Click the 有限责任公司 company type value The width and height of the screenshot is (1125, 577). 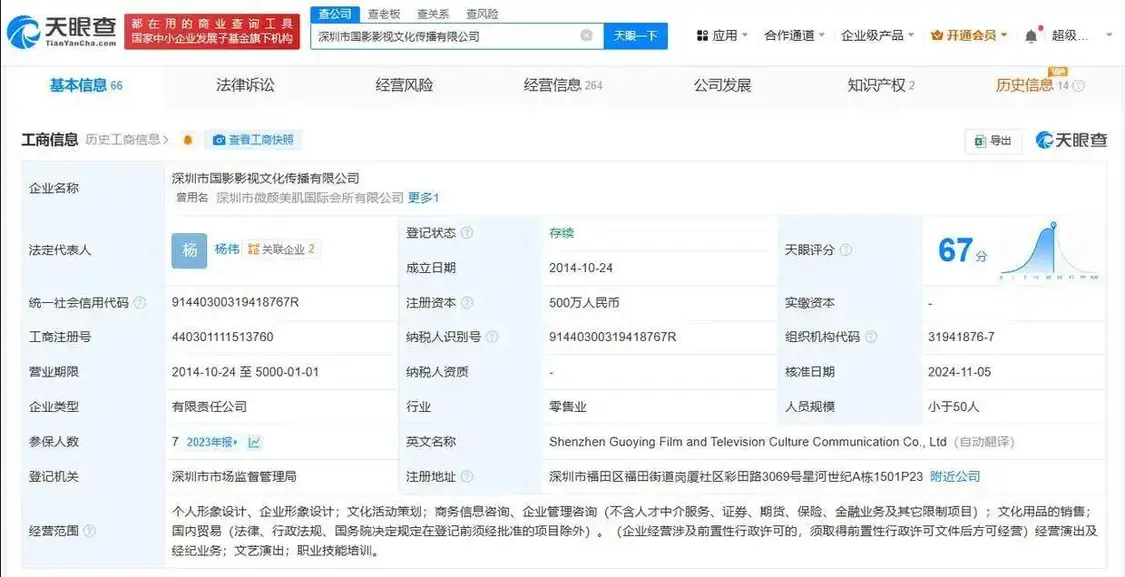point(210,407)
